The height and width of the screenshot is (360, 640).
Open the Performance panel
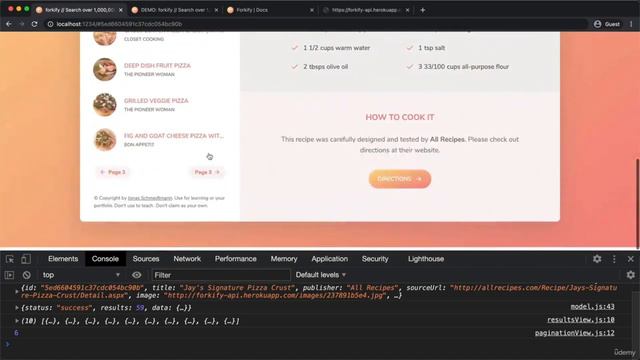tap(236, 259)
